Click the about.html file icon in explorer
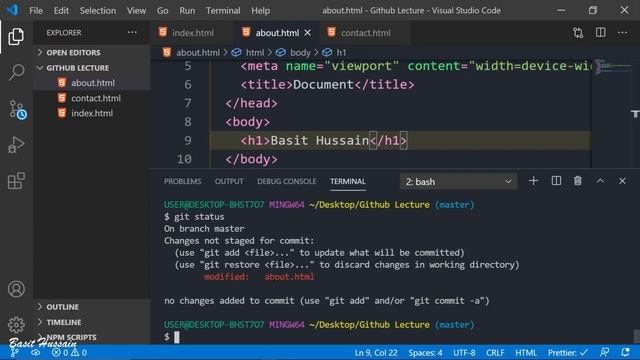Screen dimensions: 640x360 coord(62,83)
